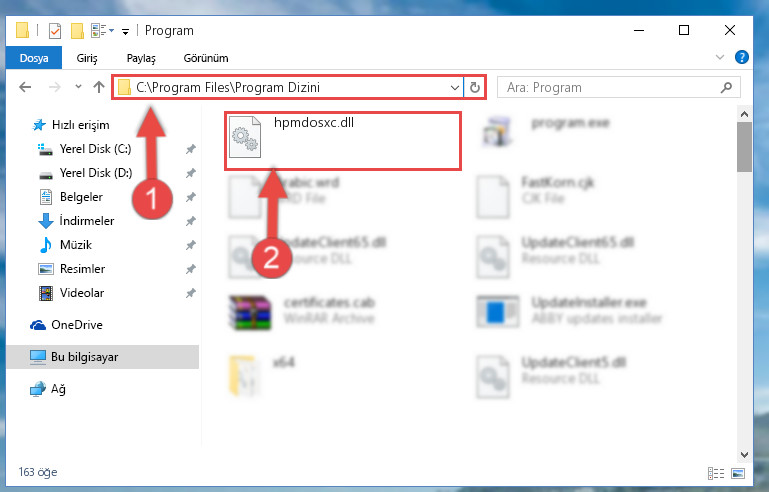Unpin Yerel Disk (C:) pin icon
Screen dimensions: 769x492
point(190,149)
